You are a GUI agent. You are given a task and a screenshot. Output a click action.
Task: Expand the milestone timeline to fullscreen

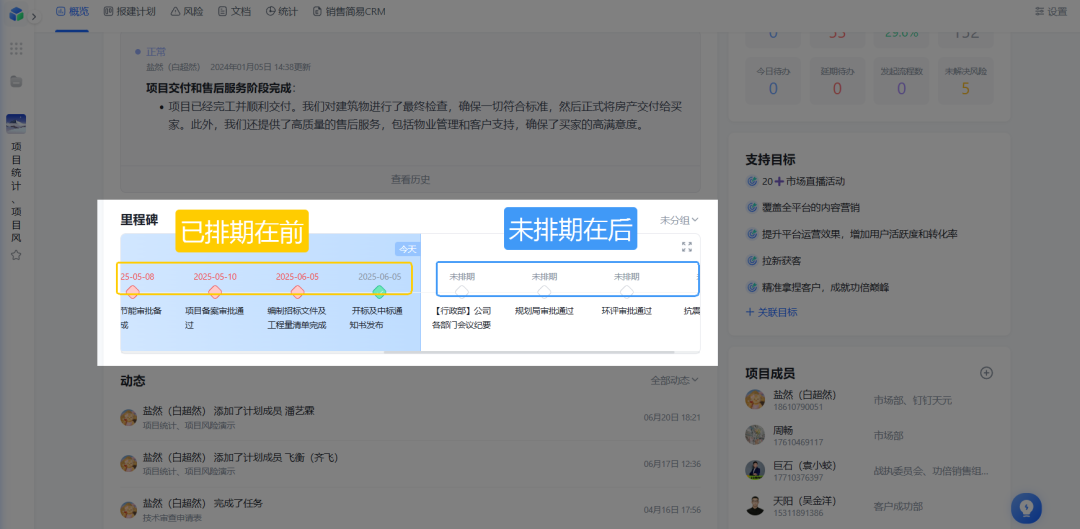(686, 246)
